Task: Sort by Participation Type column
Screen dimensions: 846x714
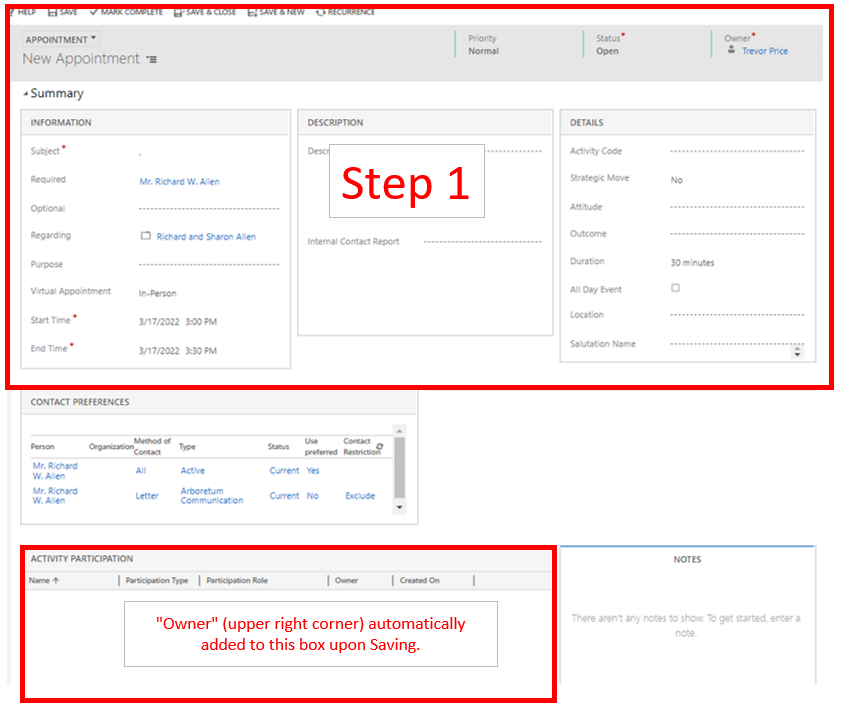Action: pyautogui.click(x=156, y=581)
